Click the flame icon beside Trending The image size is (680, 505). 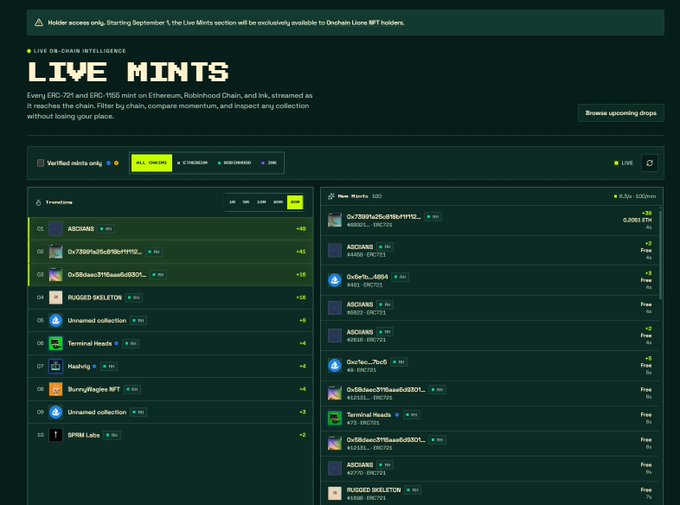coord(38,202)
